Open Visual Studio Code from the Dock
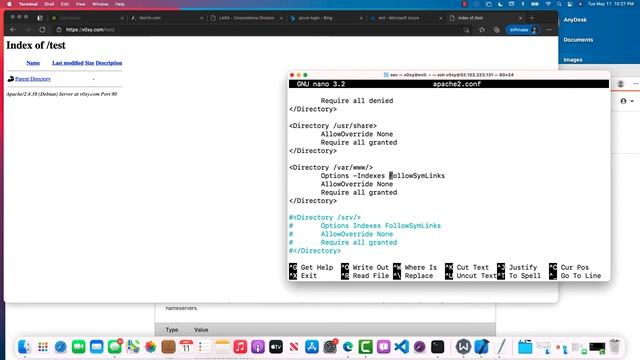Viewport: 640px width, 360px height. coord(402,347)
